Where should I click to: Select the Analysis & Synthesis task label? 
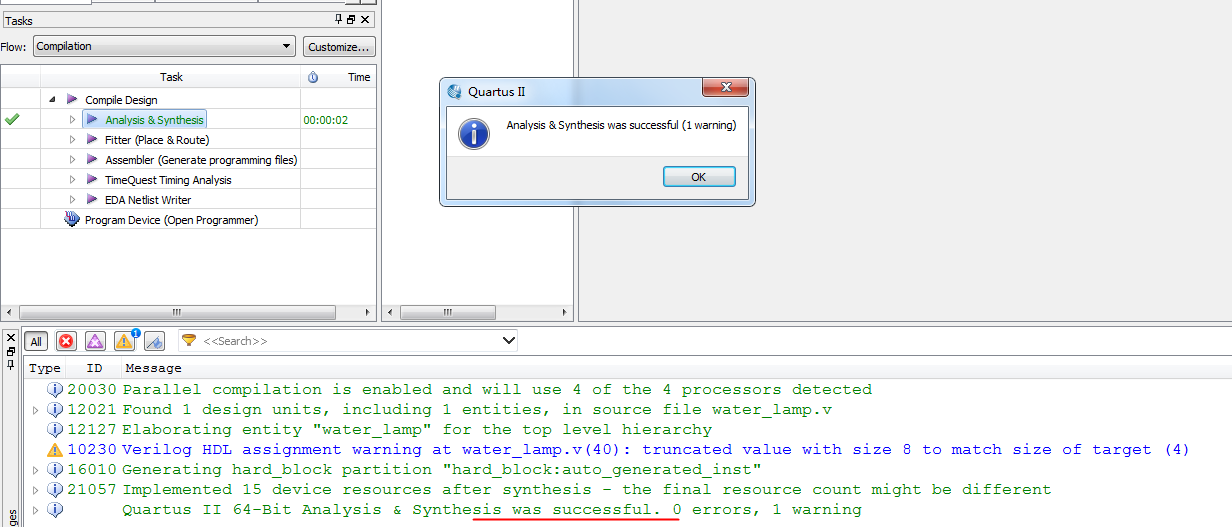[154, 120]
